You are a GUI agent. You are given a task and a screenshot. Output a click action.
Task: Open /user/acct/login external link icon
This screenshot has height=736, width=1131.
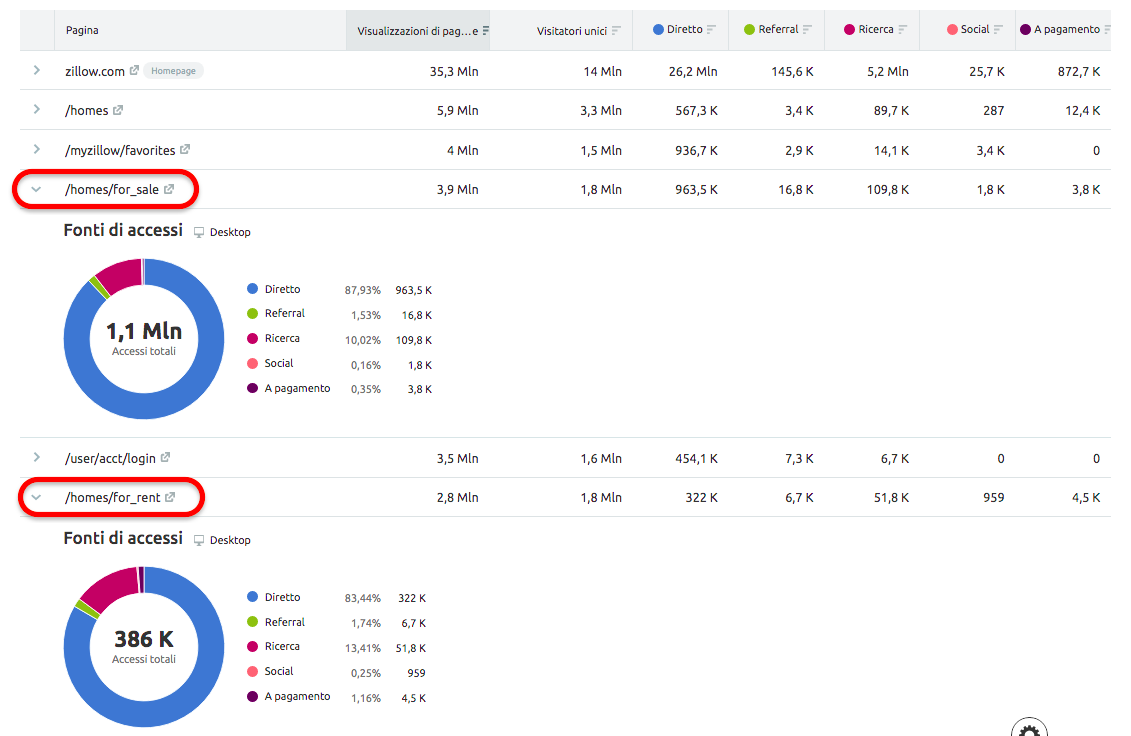tap(165, 458)
